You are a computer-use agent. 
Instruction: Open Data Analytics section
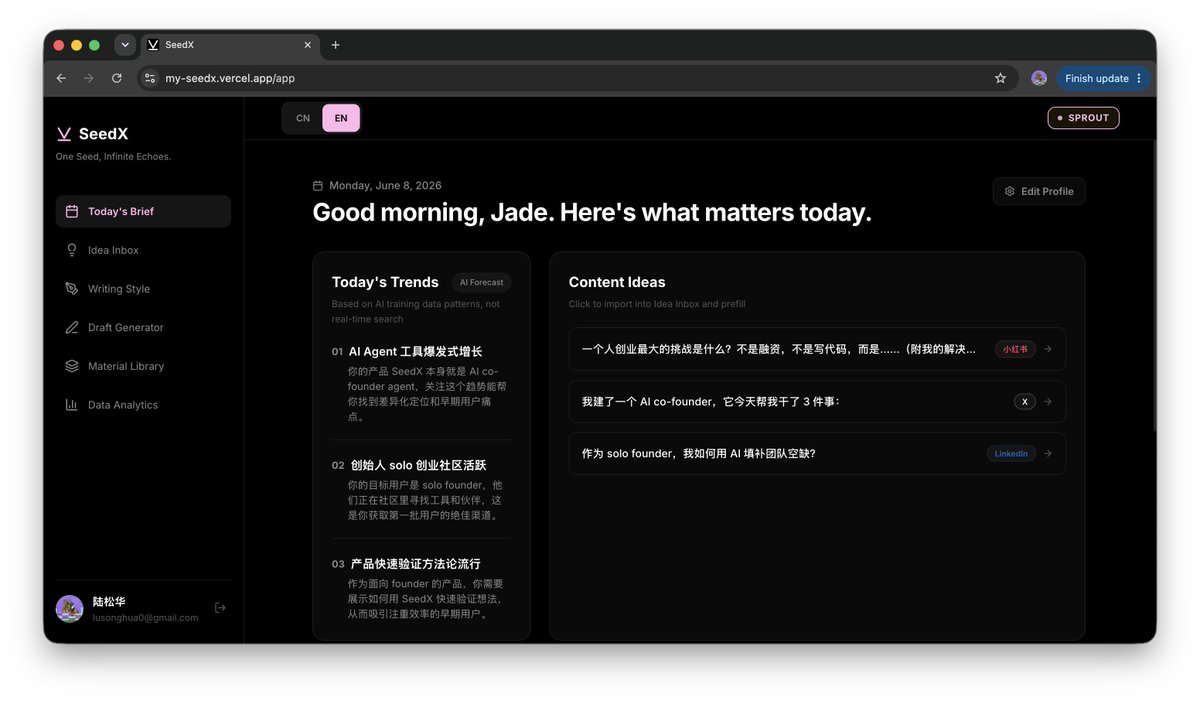[x=143, y=405]
